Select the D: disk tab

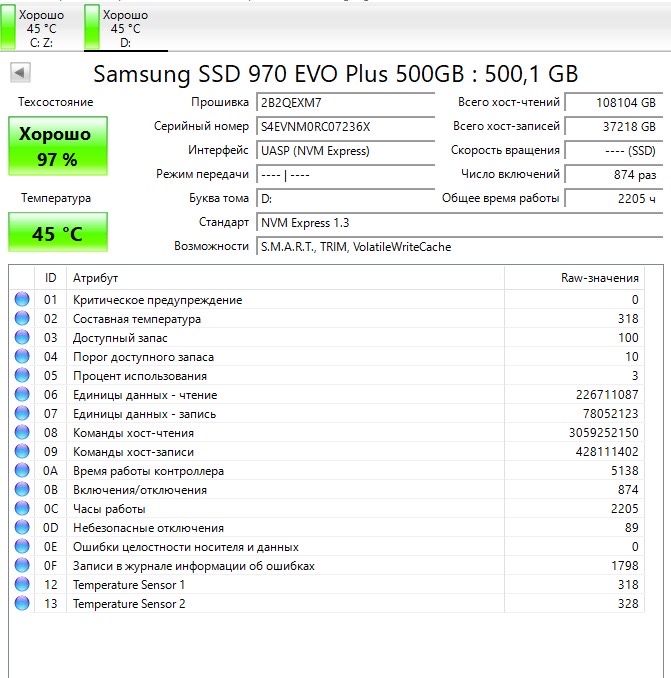pos(125,28)
